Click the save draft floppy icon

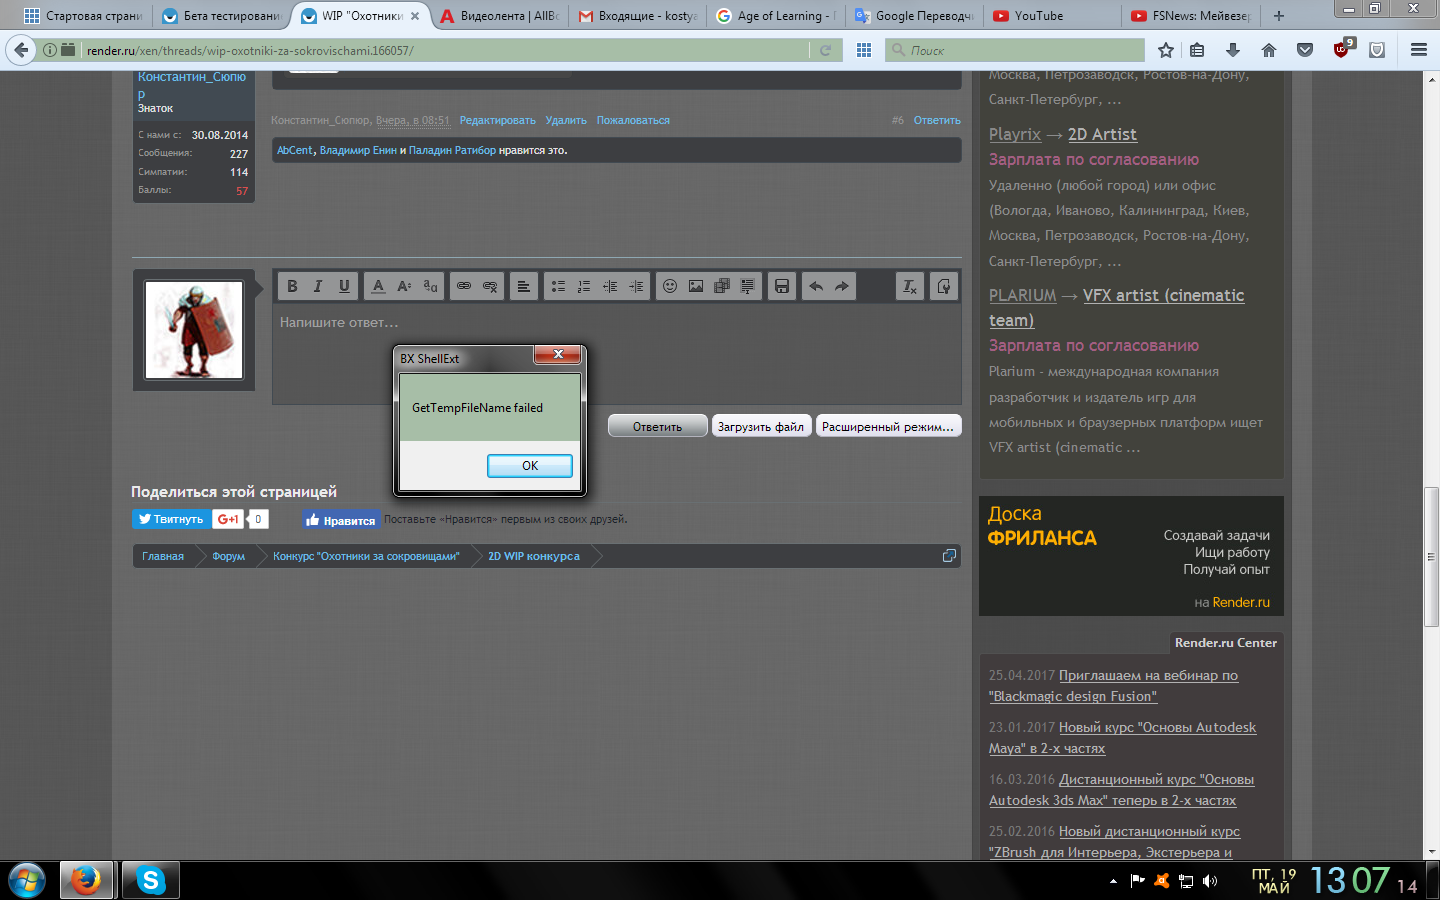(x=782, y=286)
